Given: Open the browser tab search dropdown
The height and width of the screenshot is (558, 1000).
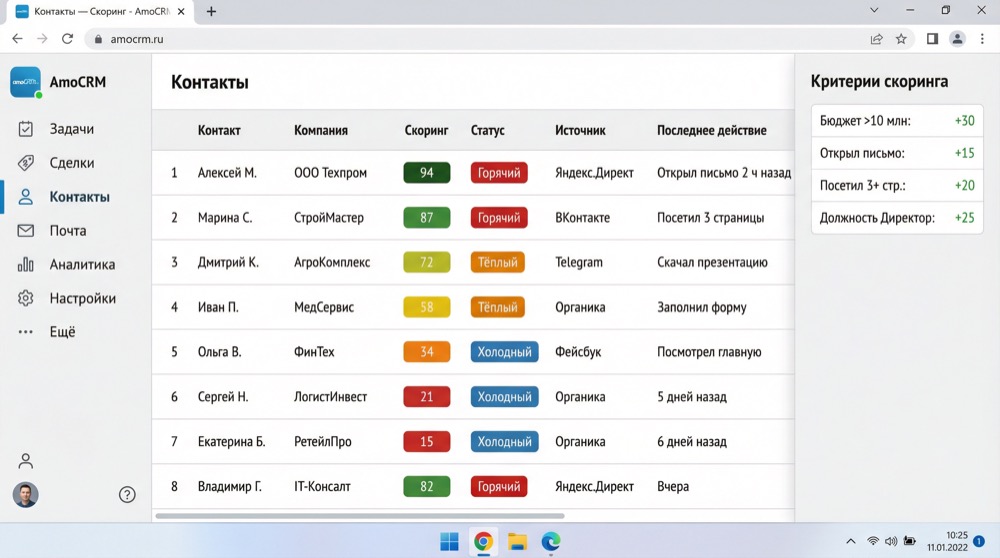Looking at the screenshot, I should tap(875, 11).
